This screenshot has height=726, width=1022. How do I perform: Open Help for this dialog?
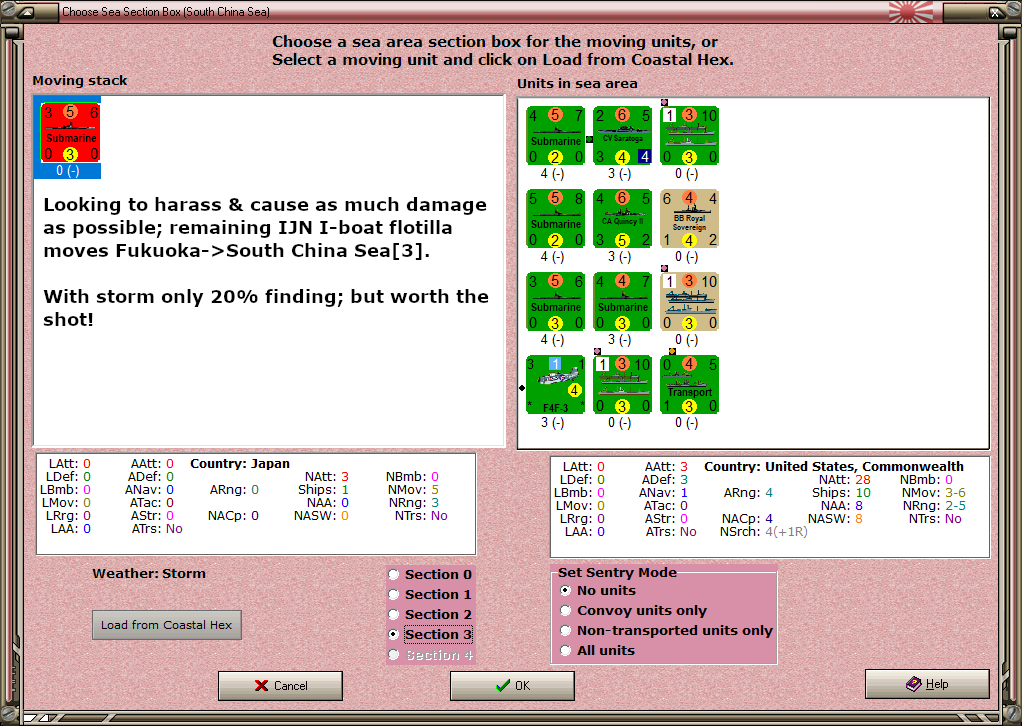[x=927, y=684]
